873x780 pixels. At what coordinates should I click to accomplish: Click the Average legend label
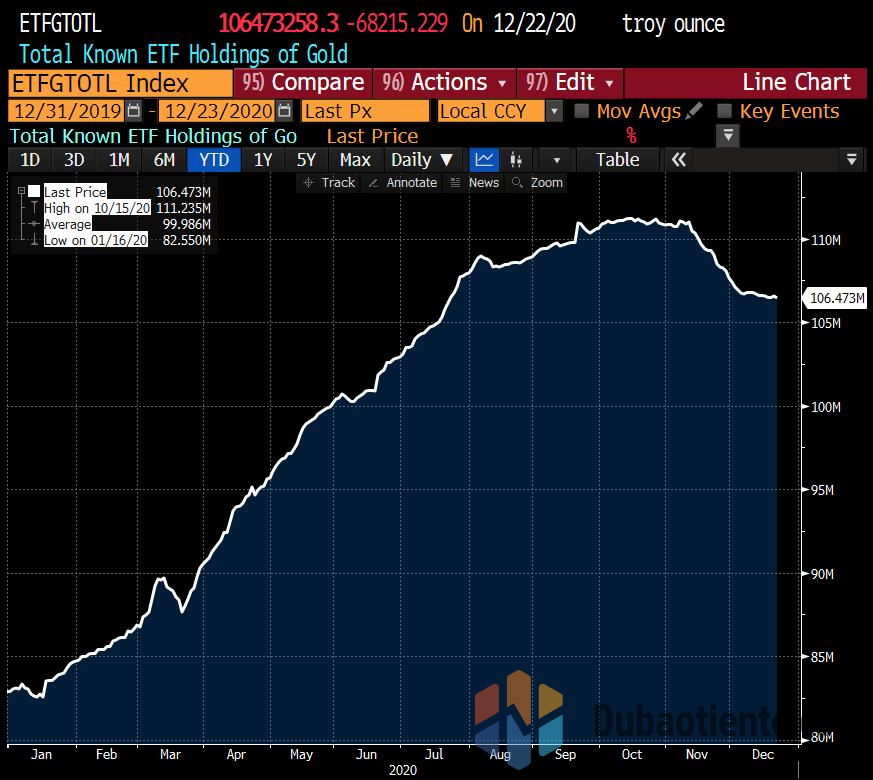[67, 224]
